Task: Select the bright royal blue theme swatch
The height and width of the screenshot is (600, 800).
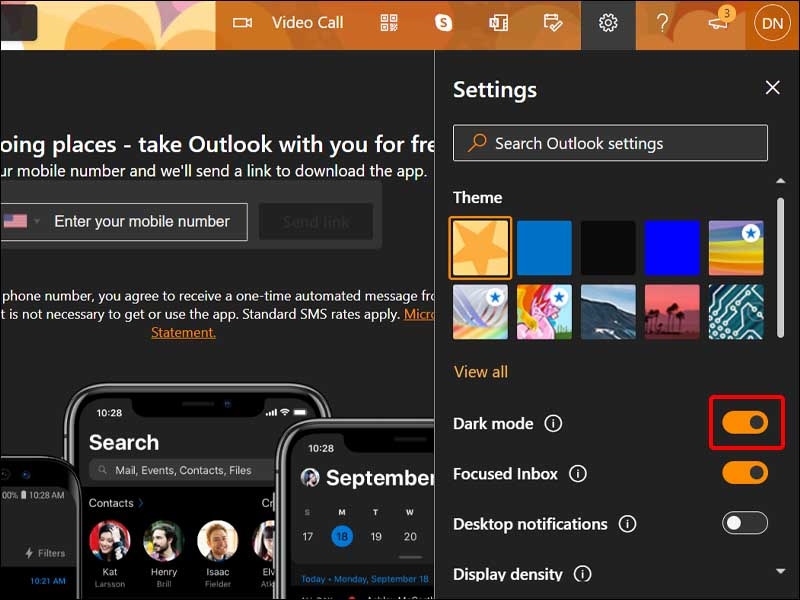Action: [672, 248]
